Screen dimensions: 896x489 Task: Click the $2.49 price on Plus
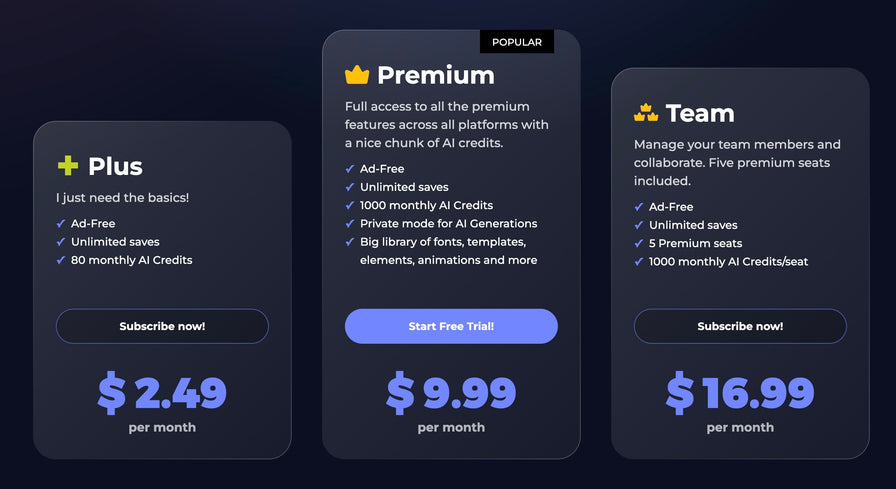tap(162, 393)
